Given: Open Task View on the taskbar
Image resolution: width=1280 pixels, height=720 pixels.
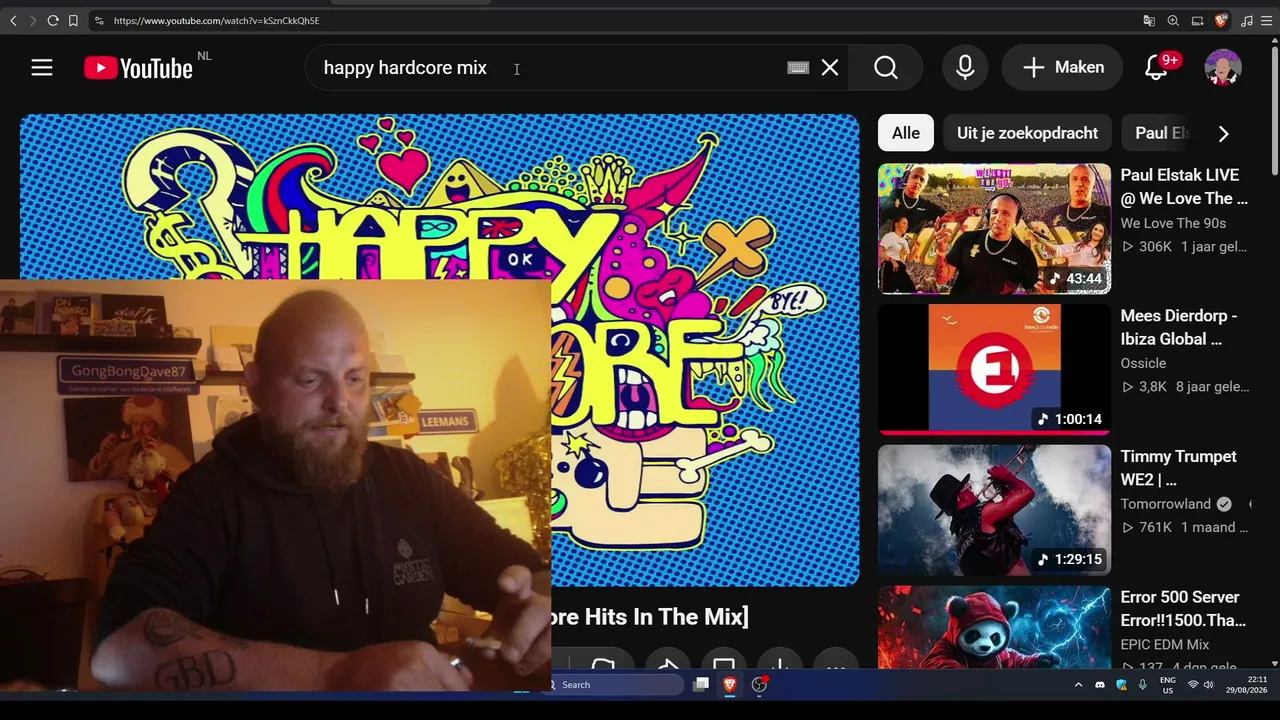Looking at the screenshot, I should (702, 685).
